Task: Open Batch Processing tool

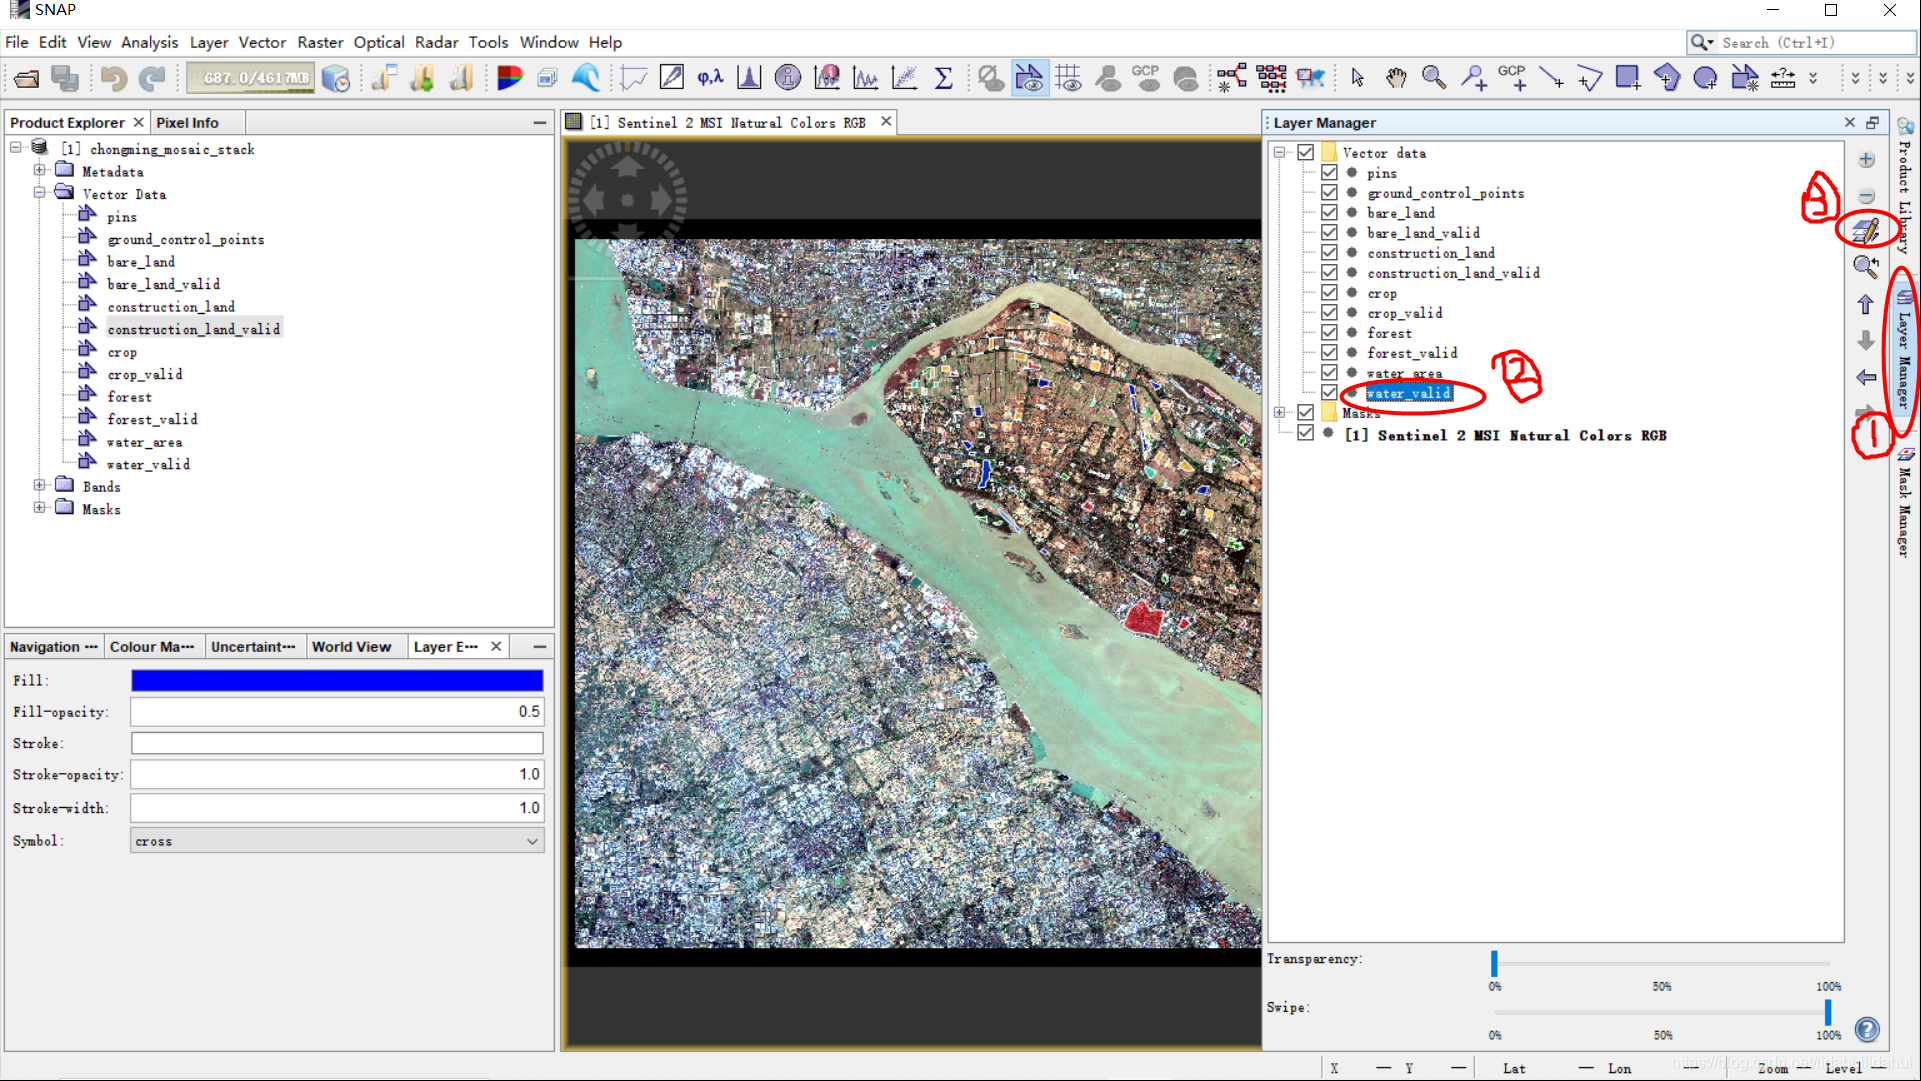Action: click(1271, 78)
